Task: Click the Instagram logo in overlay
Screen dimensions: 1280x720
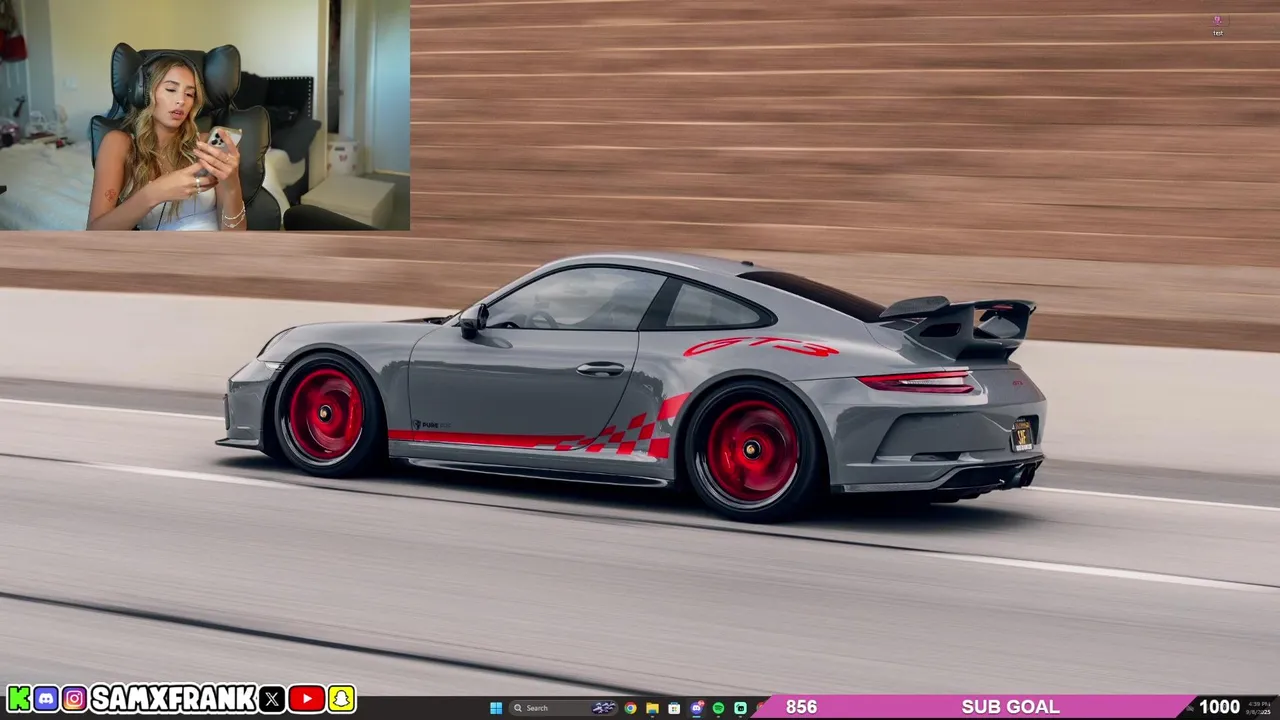Action: (x=74, y=698)
